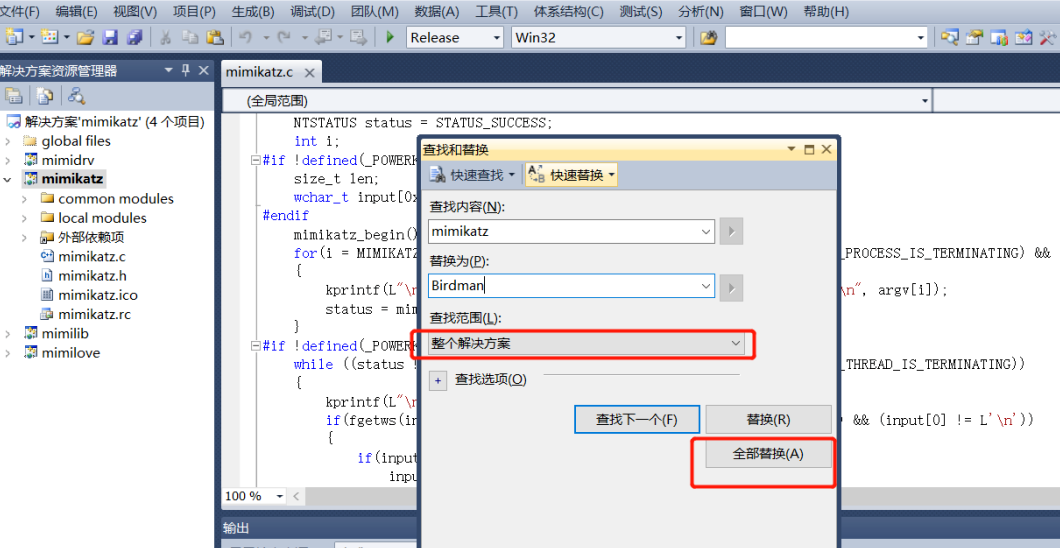Expand the common modules folder

point(24,199)
